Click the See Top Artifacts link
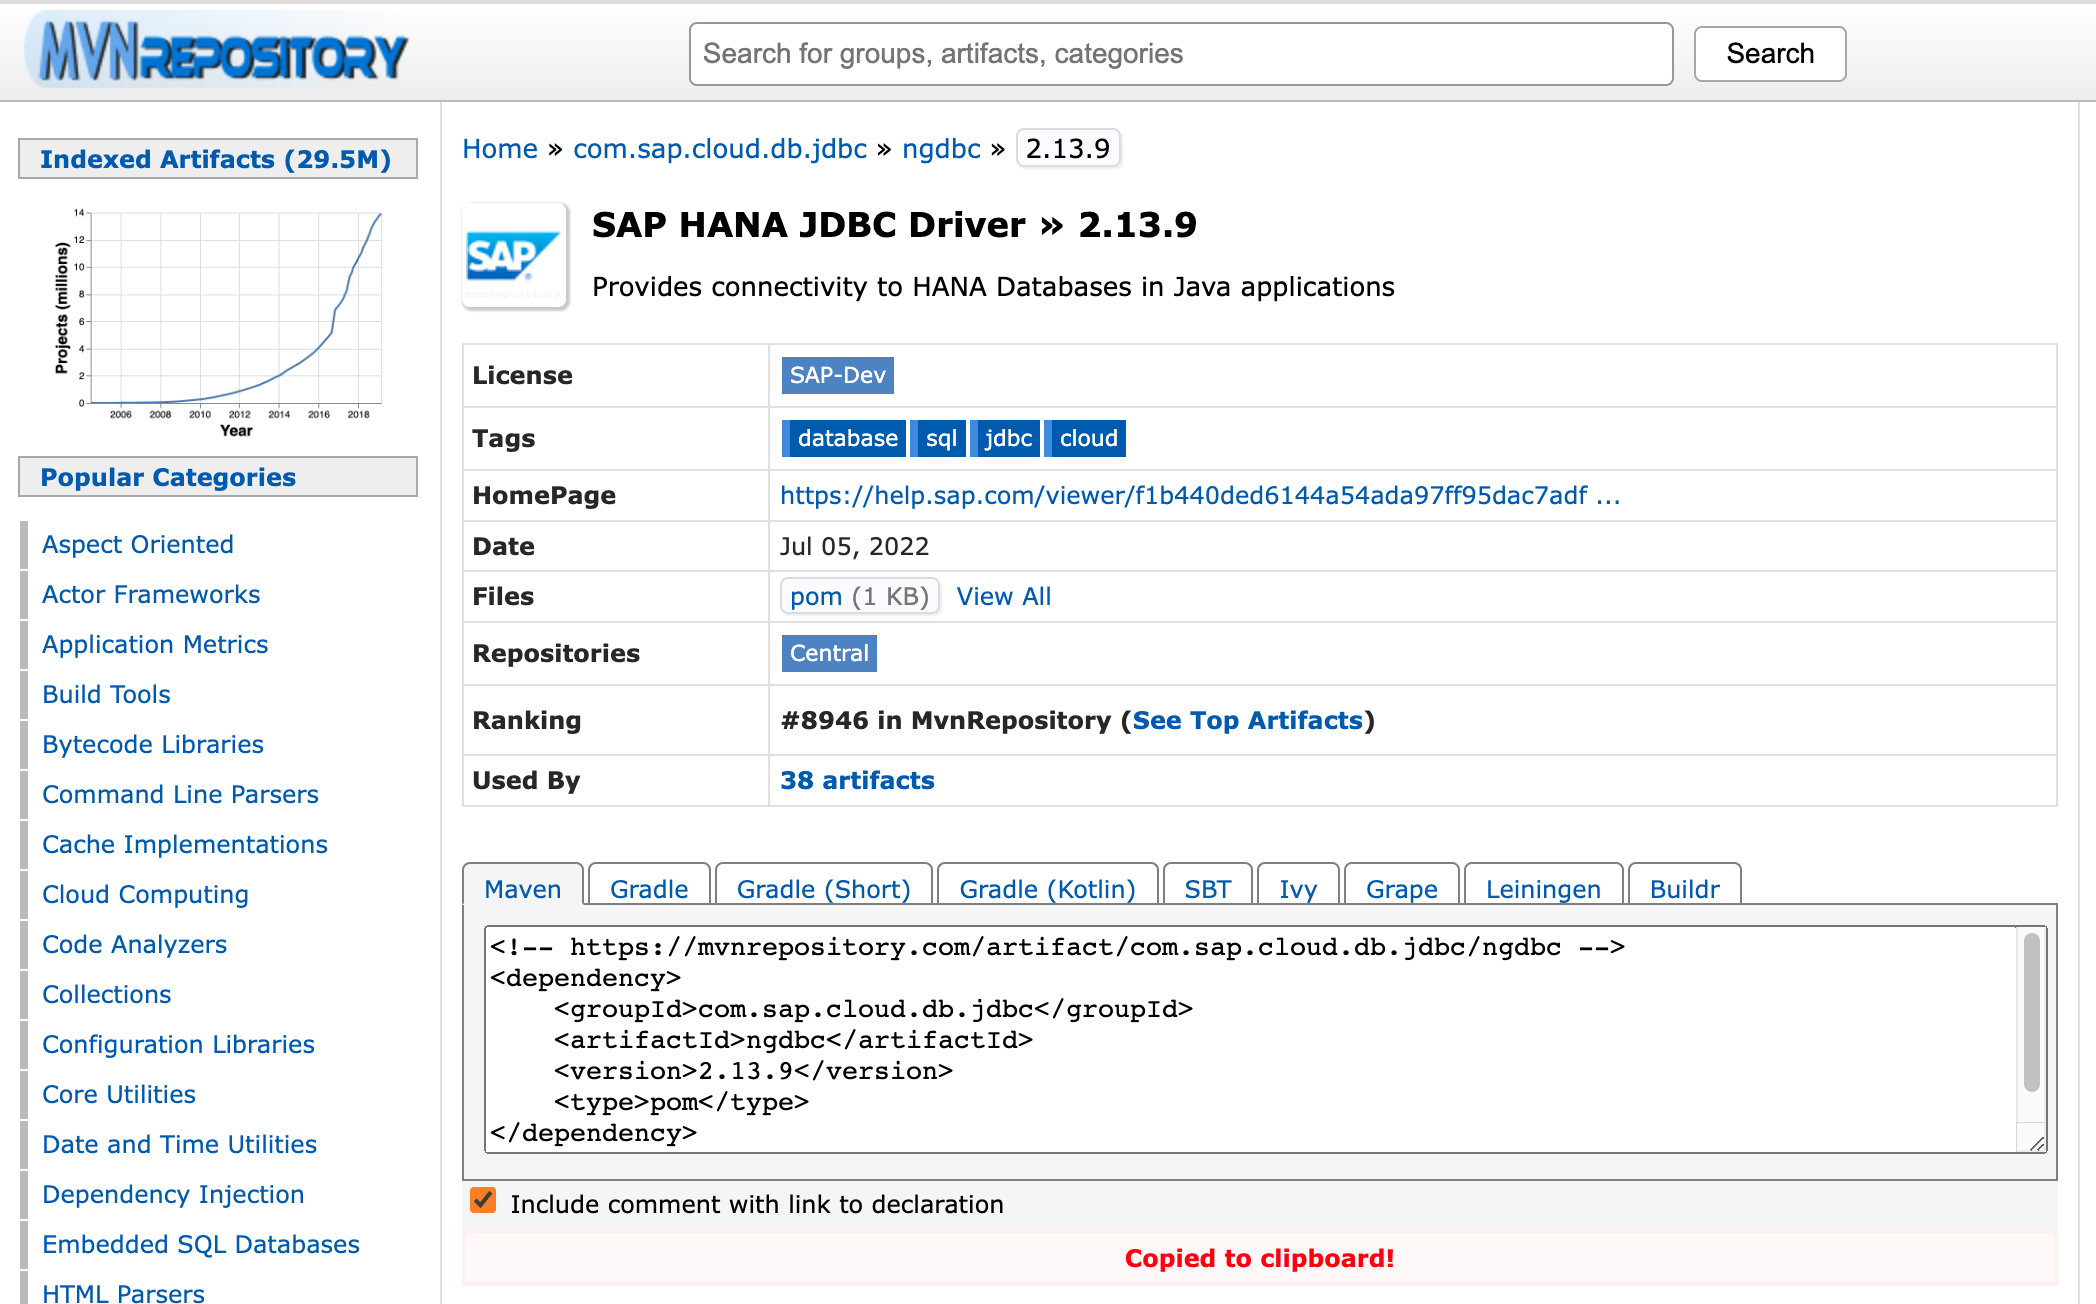This screenshot has height=1304, width=2096. coord(1247,720)
